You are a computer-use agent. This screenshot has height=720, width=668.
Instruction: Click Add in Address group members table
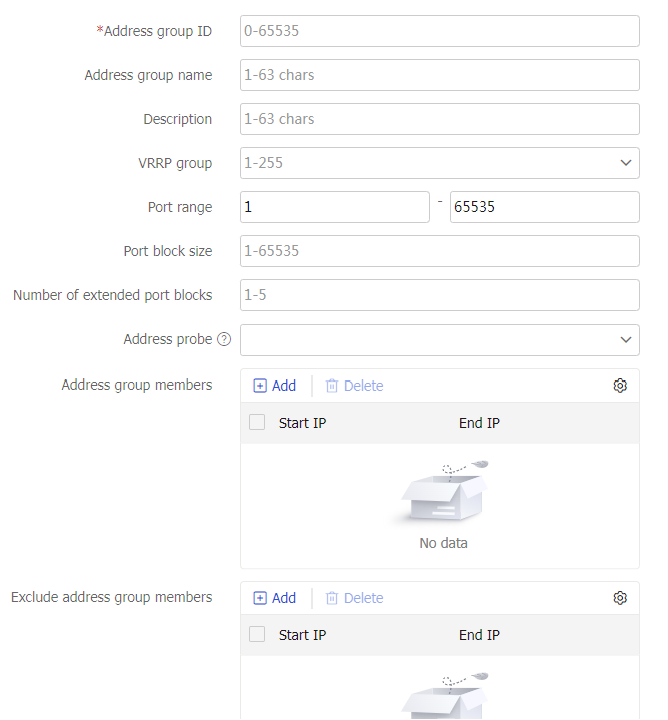coord(275,386)
